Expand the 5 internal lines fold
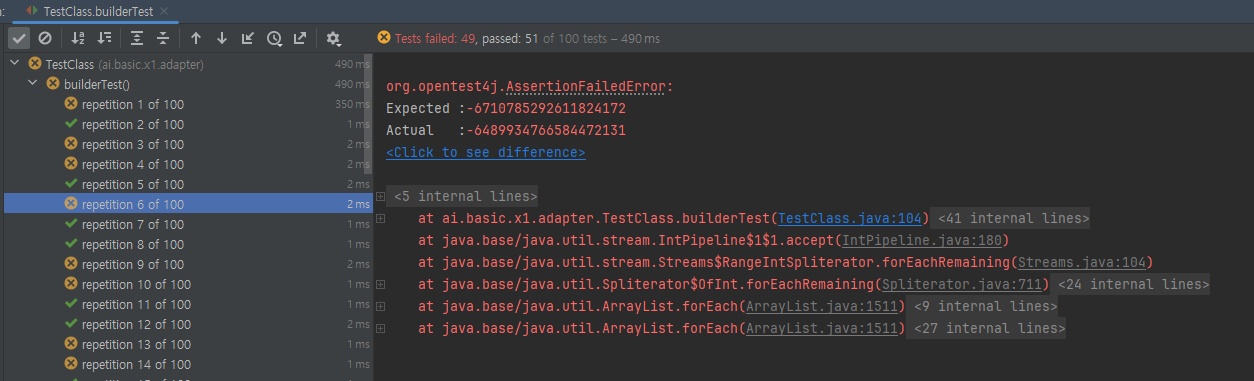 [381, 196]
